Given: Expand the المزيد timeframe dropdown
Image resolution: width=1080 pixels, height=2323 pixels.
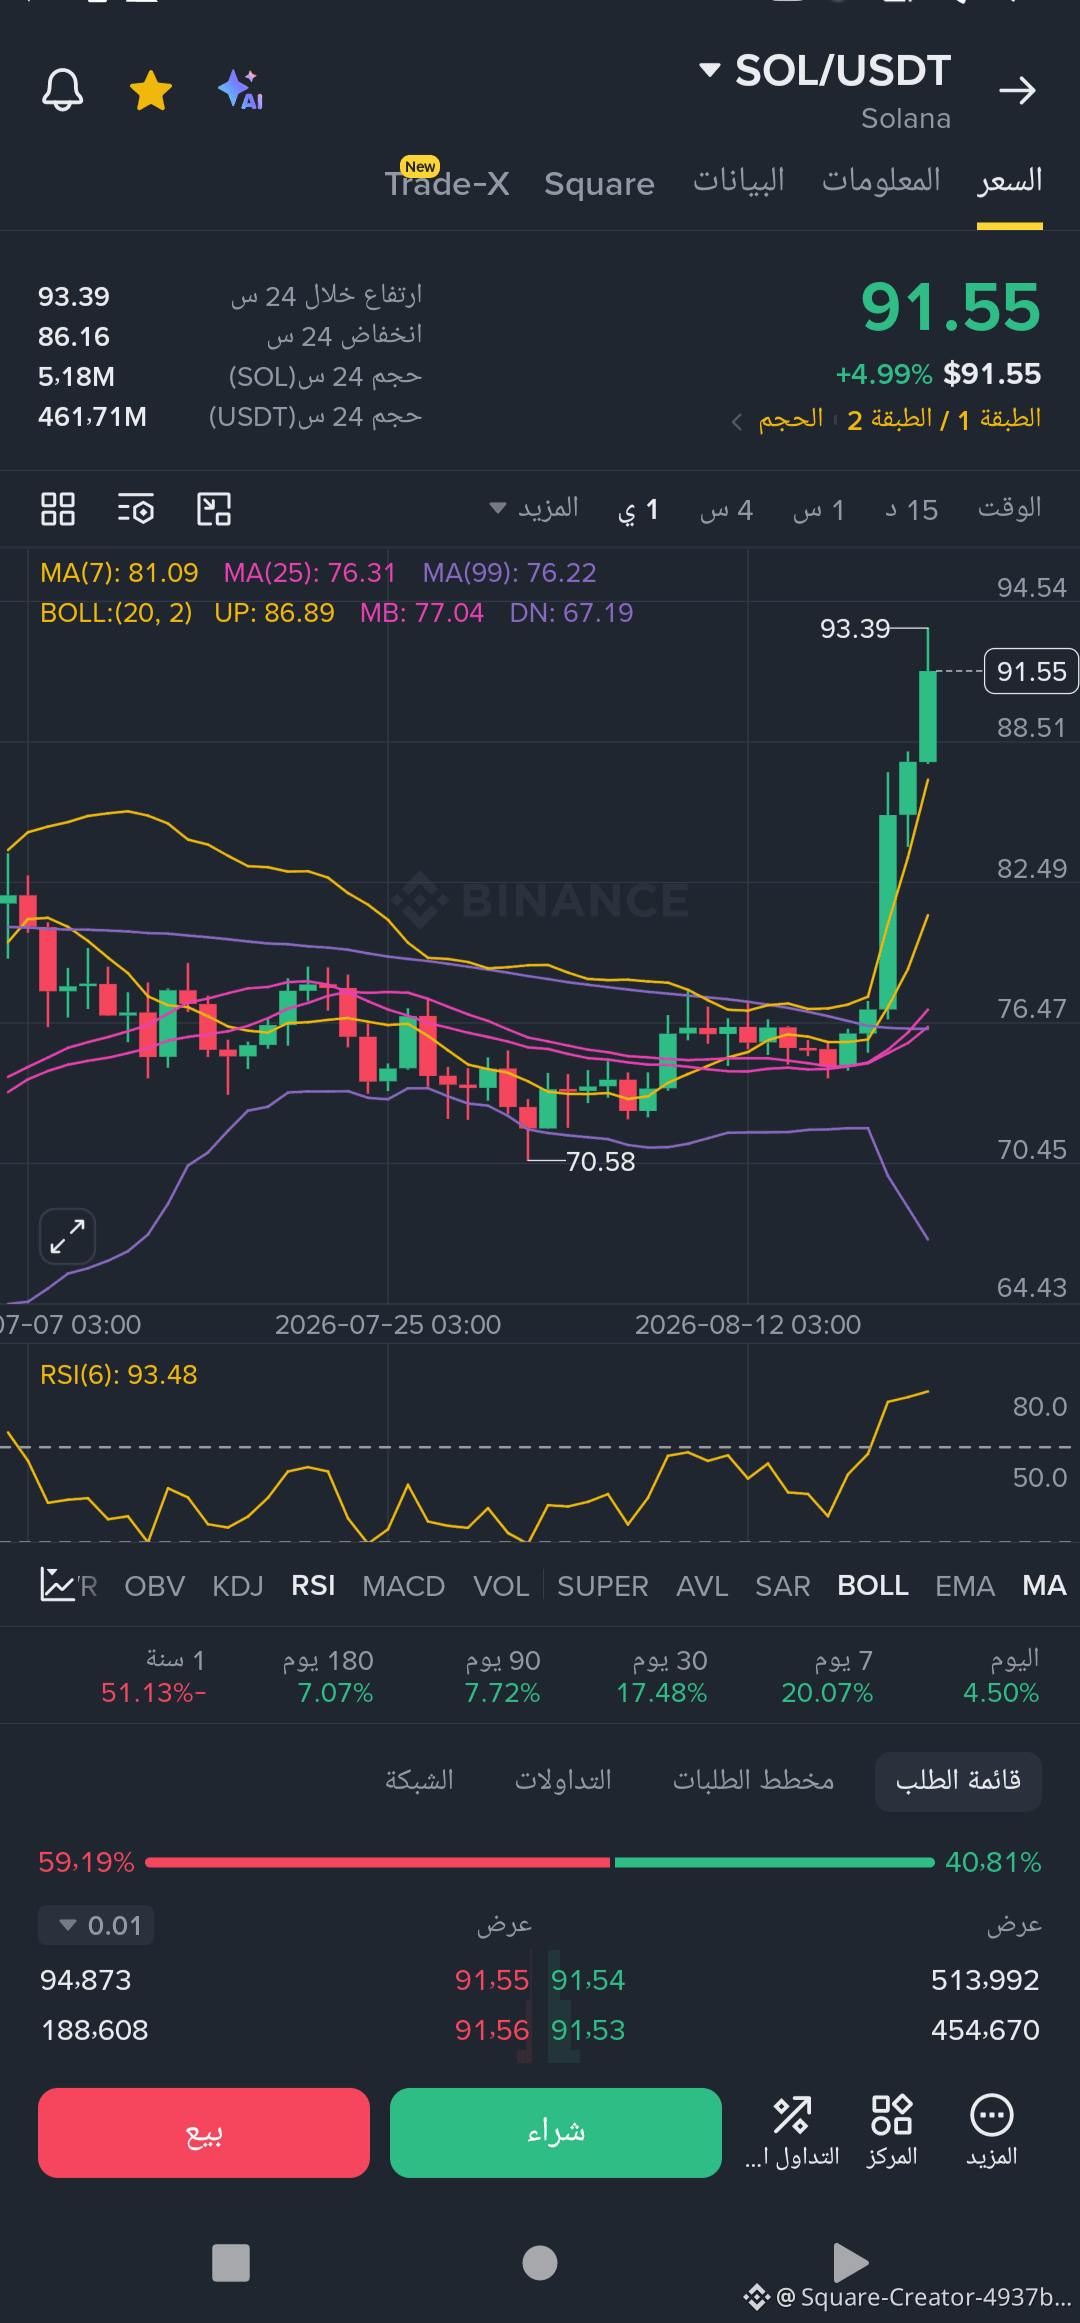Looking at the screenshot, I should pos(534,508).
